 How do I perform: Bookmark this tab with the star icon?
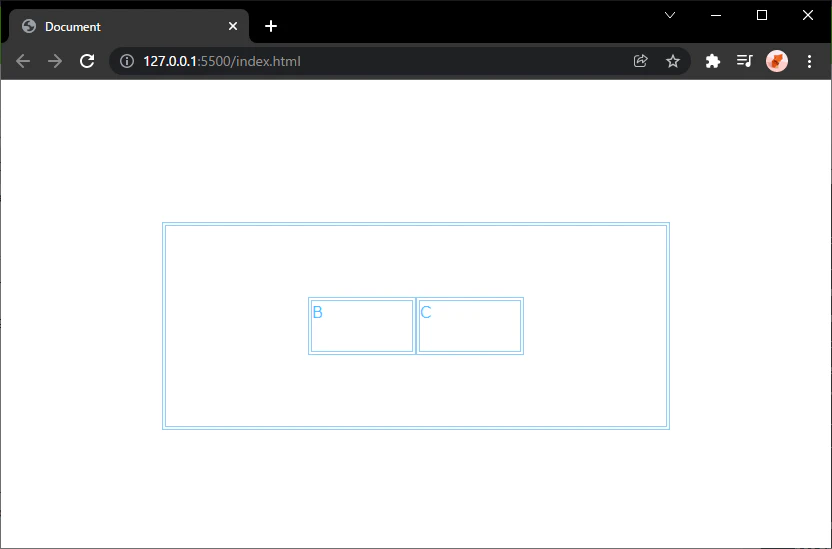673,61
